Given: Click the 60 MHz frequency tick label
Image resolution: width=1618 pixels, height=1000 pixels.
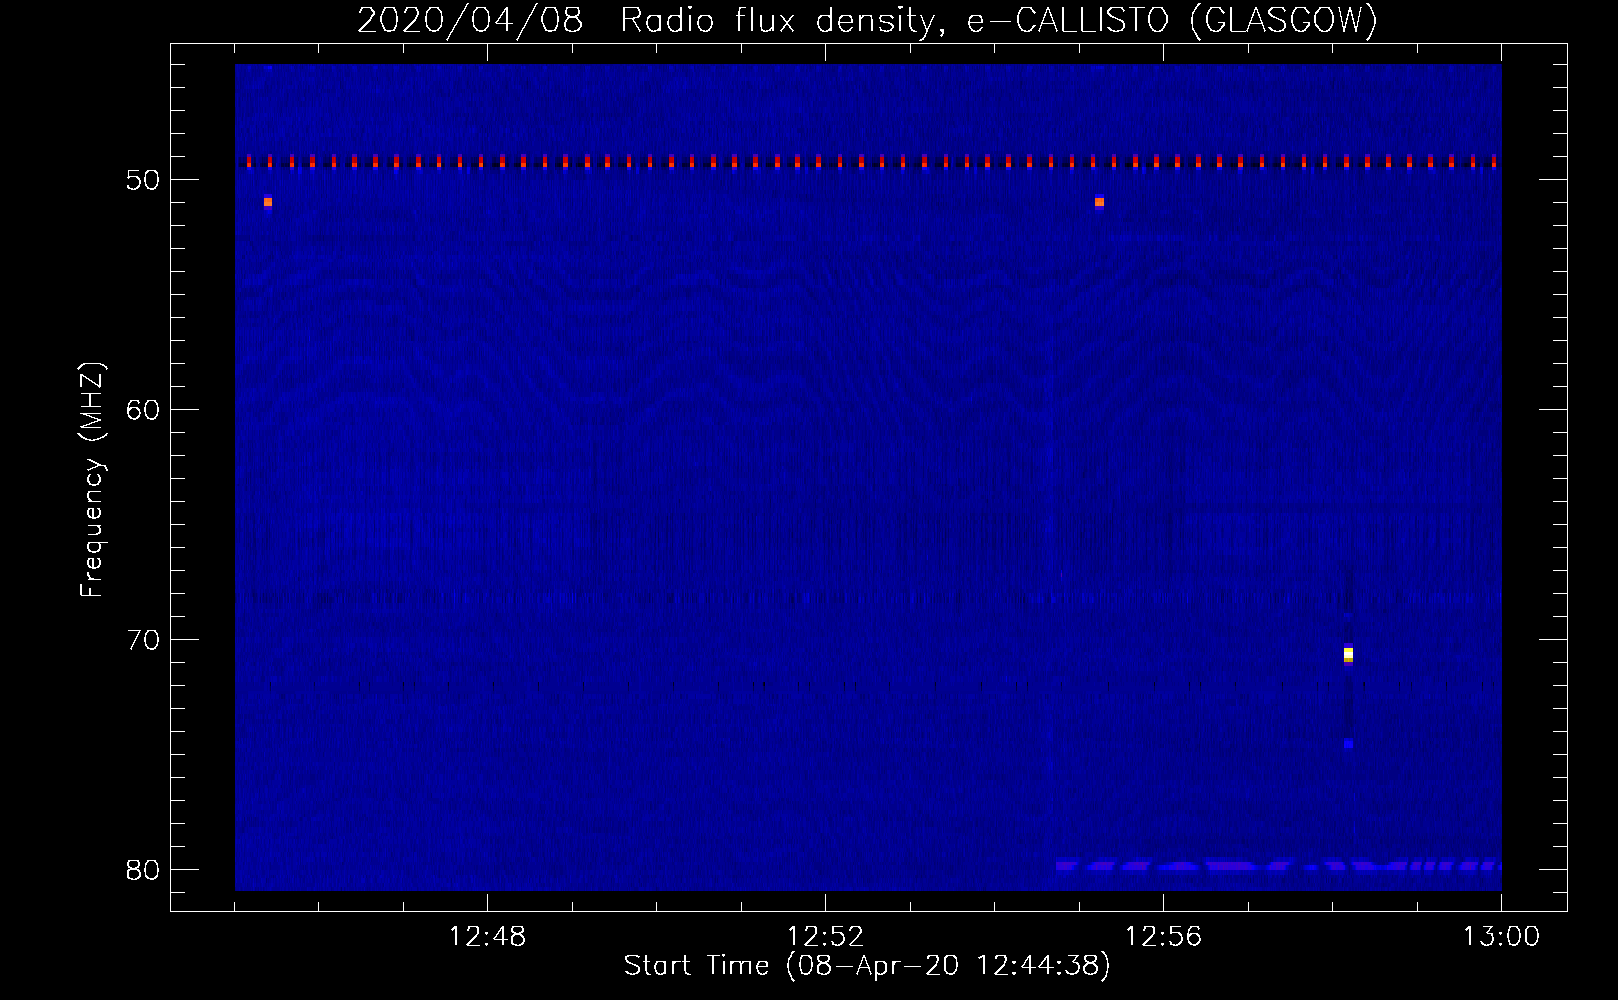Looking at the screenshot, I should pyautogui.click(x=144, y=410).
